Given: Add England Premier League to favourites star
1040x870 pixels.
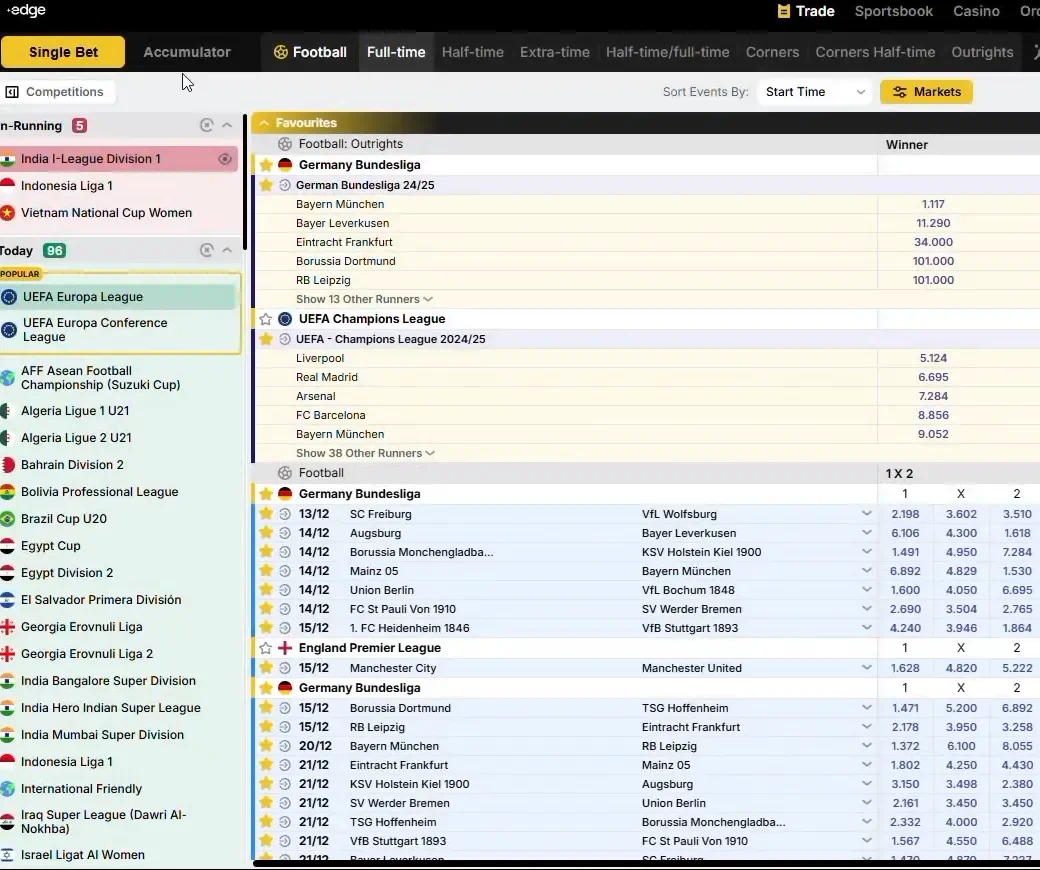Looking at the screenshot, I should 266,648.
